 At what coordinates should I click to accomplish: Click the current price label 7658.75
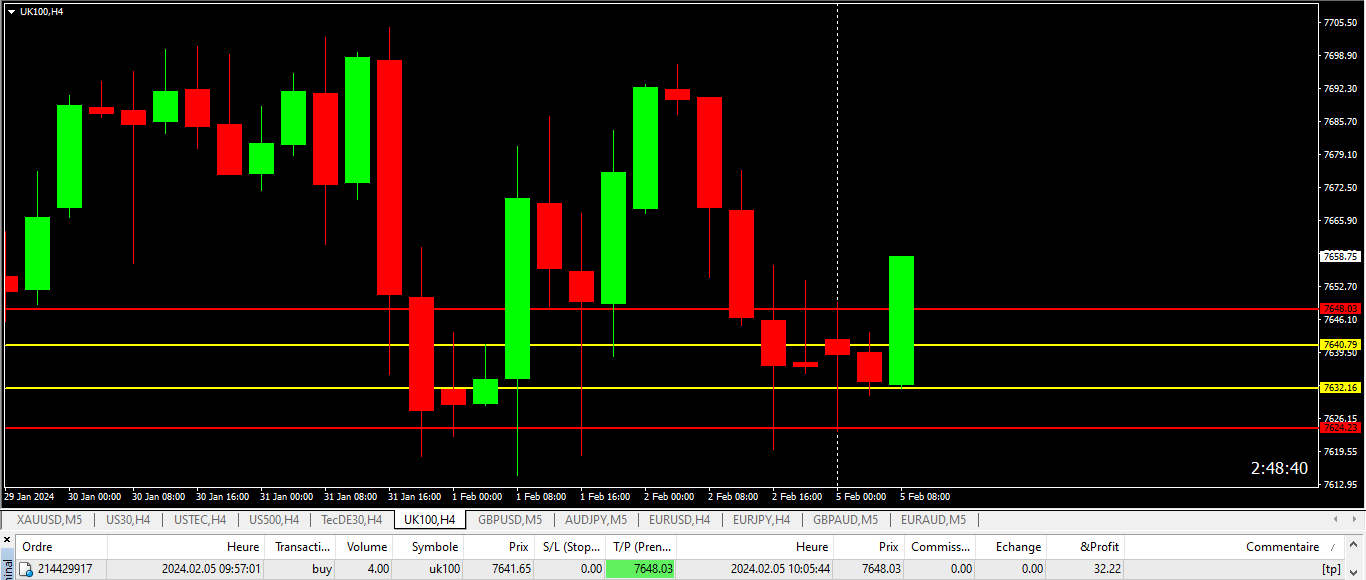click(1340, 256)
